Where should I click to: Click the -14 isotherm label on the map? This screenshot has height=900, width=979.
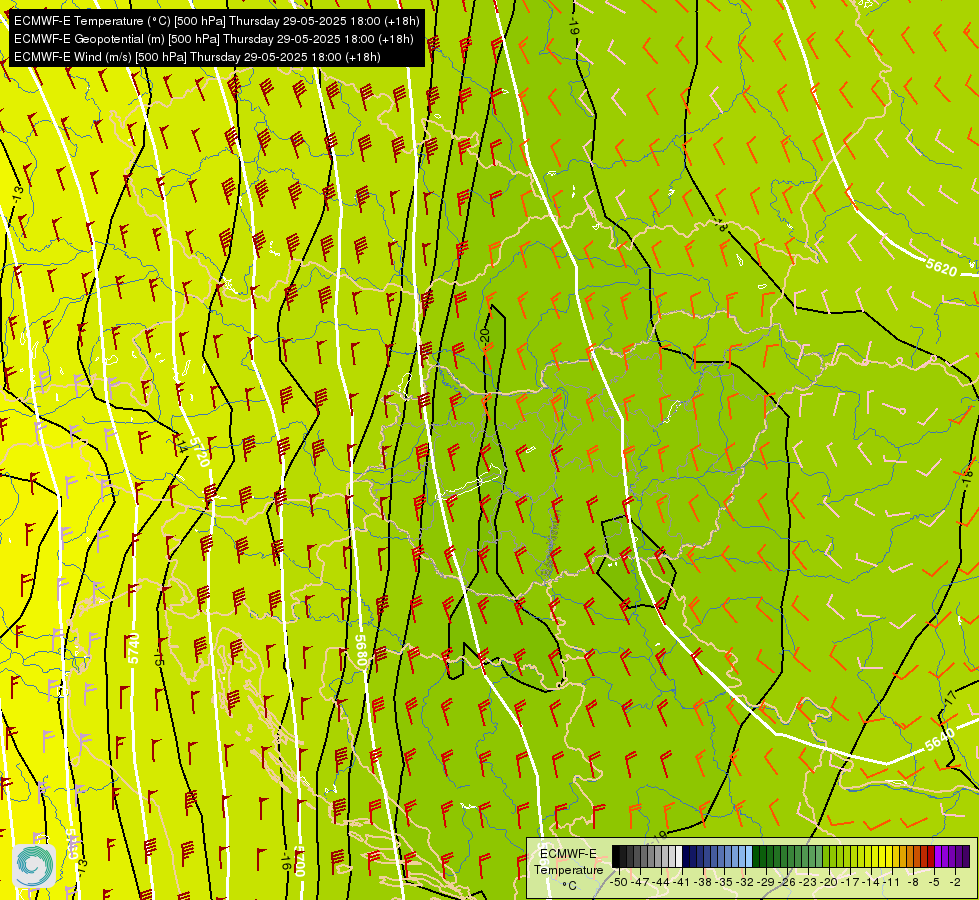[181, 444]
